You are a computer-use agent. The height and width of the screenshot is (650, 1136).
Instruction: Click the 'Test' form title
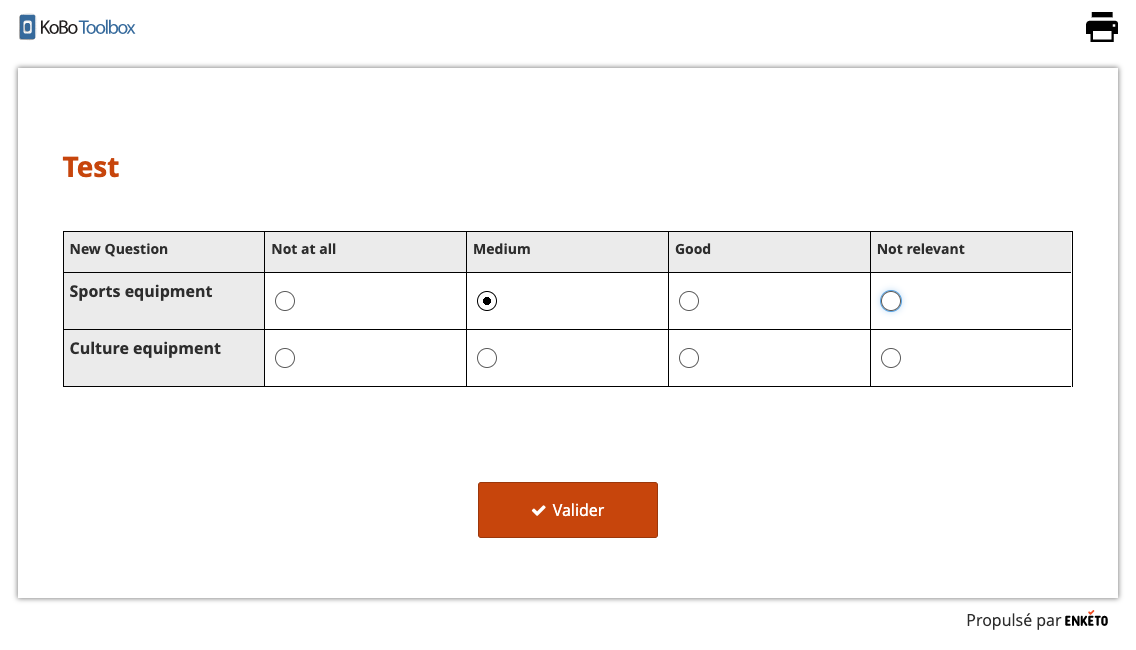tap(91, 167)
